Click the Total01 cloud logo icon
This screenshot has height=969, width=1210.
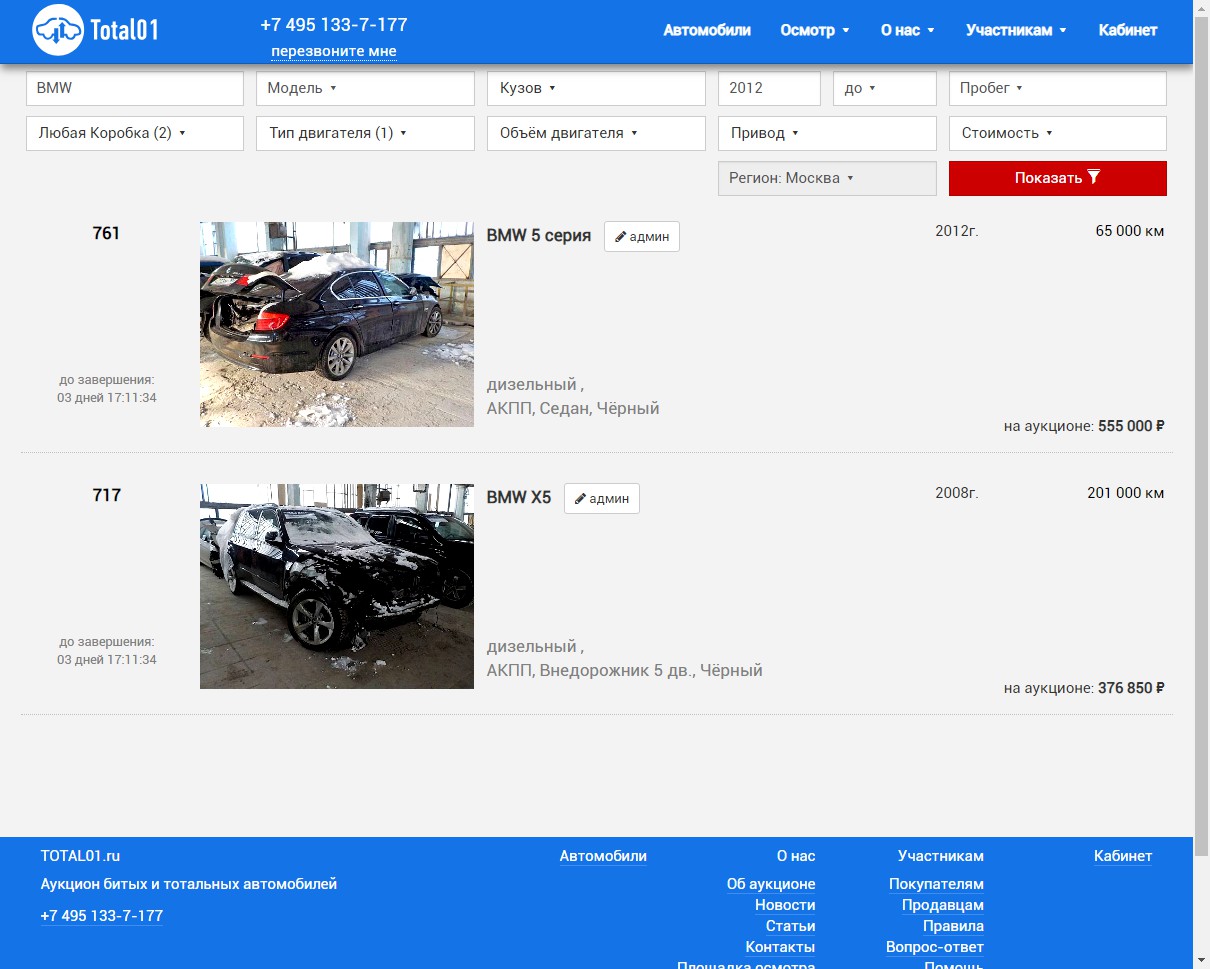coord(58,30)
